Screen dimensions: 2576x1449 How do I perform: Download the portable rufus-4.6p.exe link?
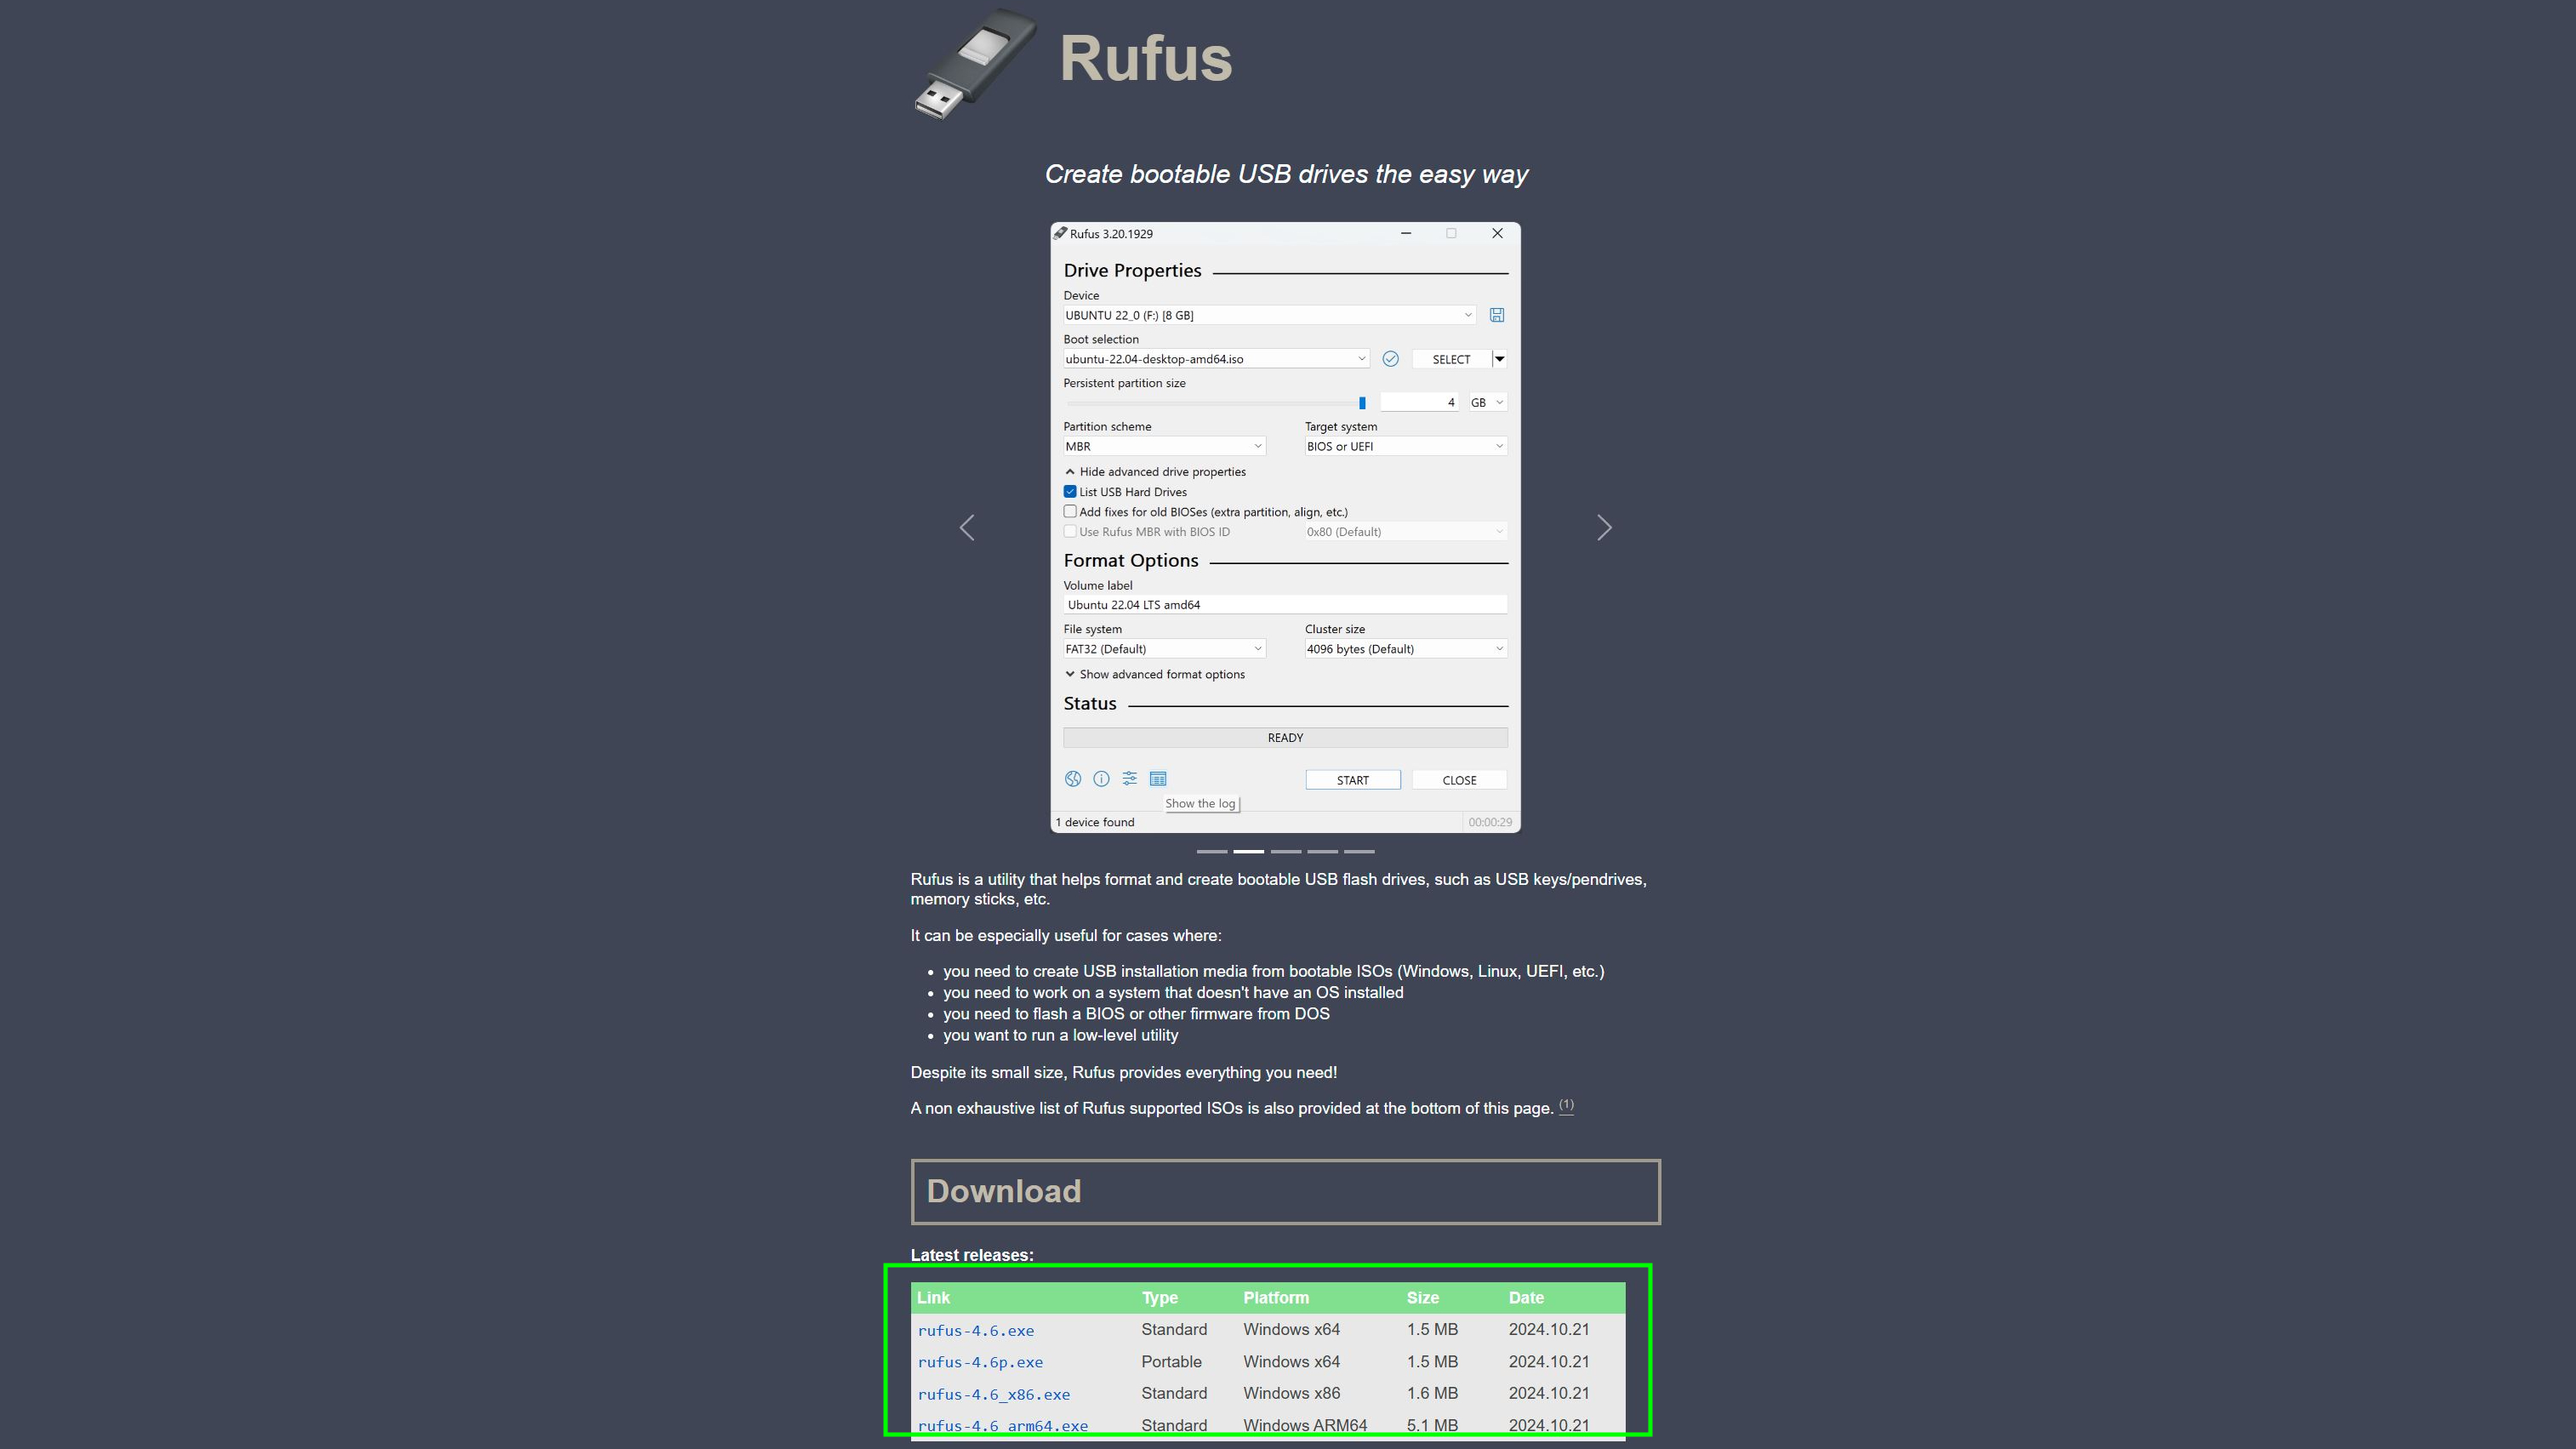click(979, 1363)
